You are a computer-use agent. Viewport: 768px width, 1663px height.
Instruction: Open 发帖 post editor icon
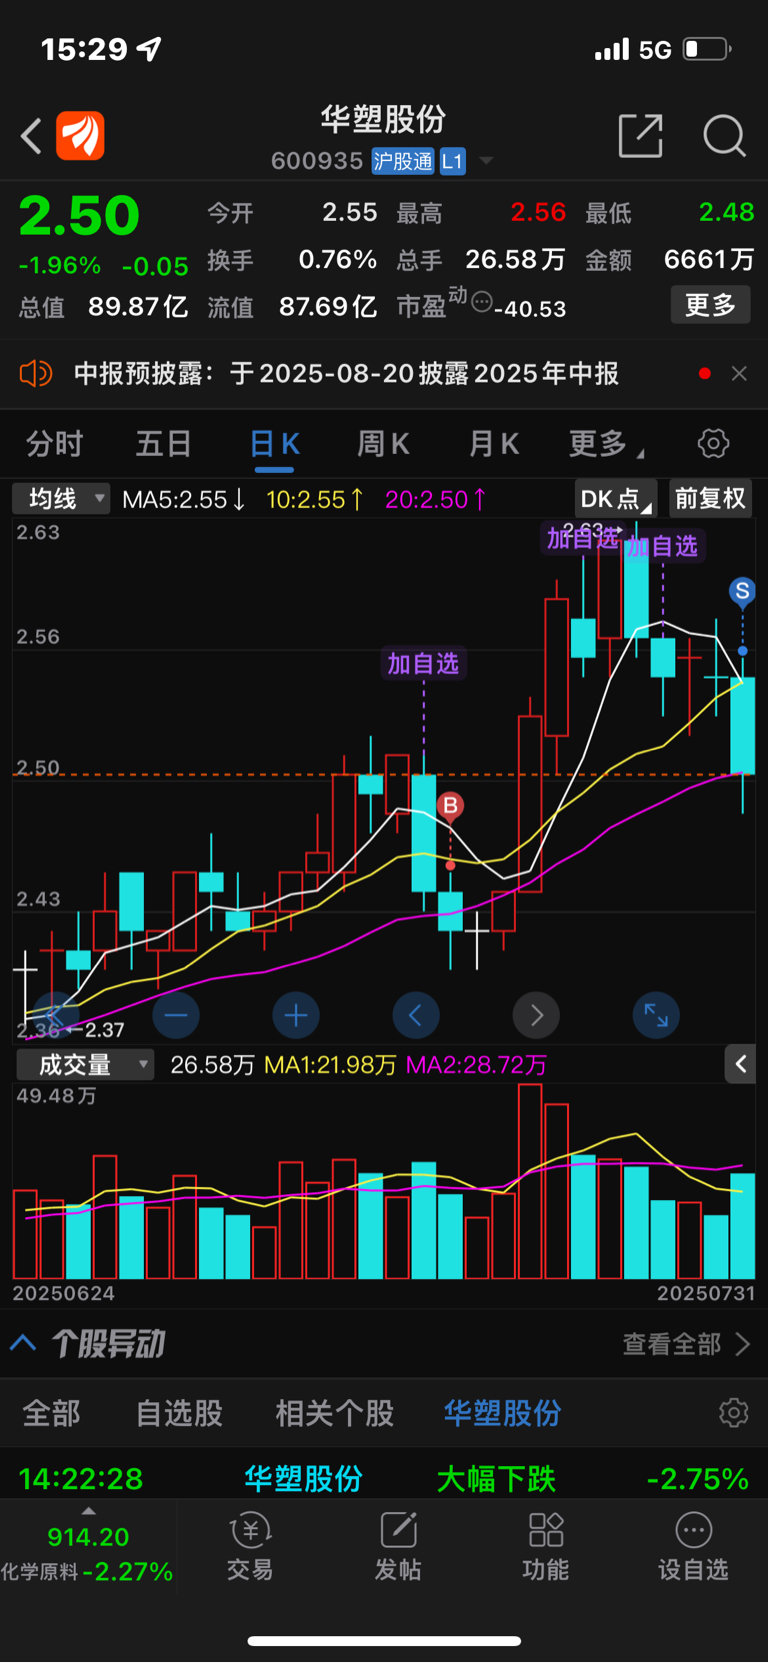coord(398,1546)
